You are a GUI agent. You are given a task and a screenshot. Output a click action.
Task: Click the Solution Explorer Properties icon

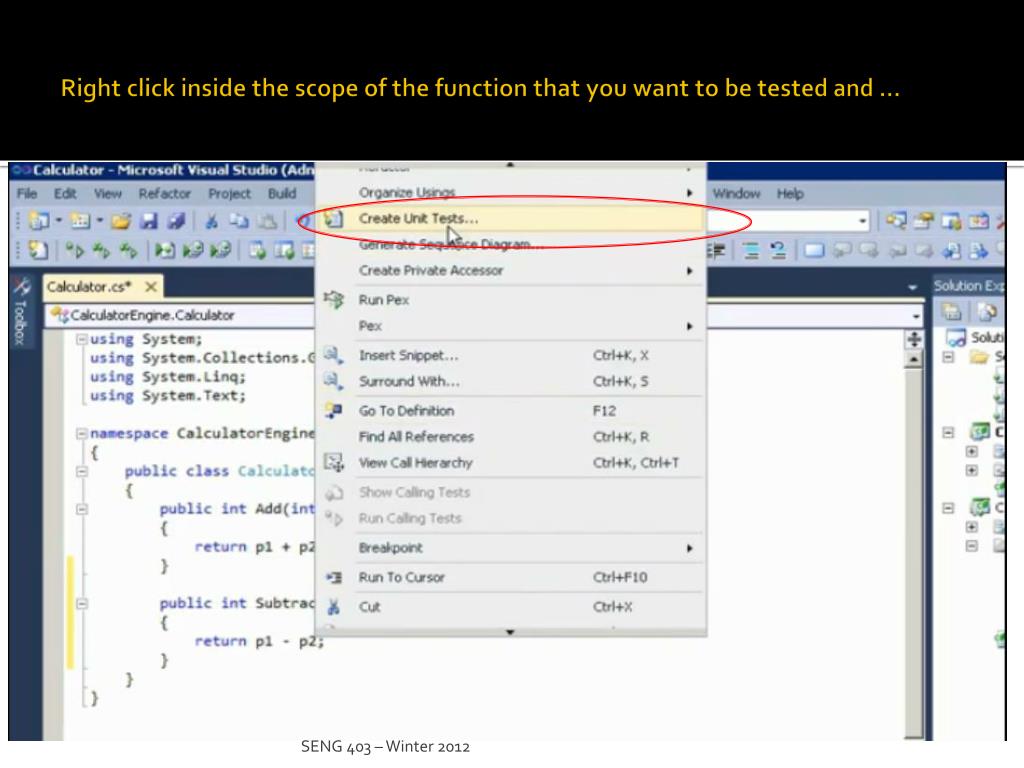pos(952,312)
